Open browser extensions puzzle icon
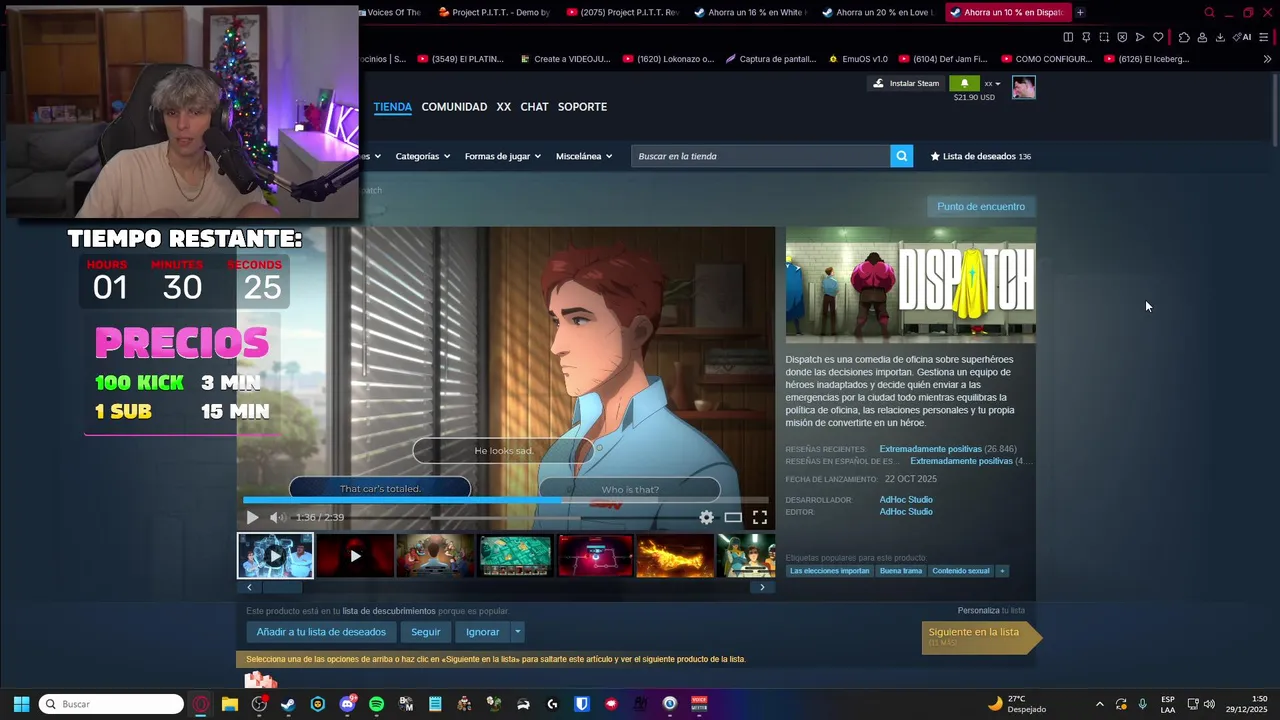Screen dimensions: 1280x720 pos(1184,37)
